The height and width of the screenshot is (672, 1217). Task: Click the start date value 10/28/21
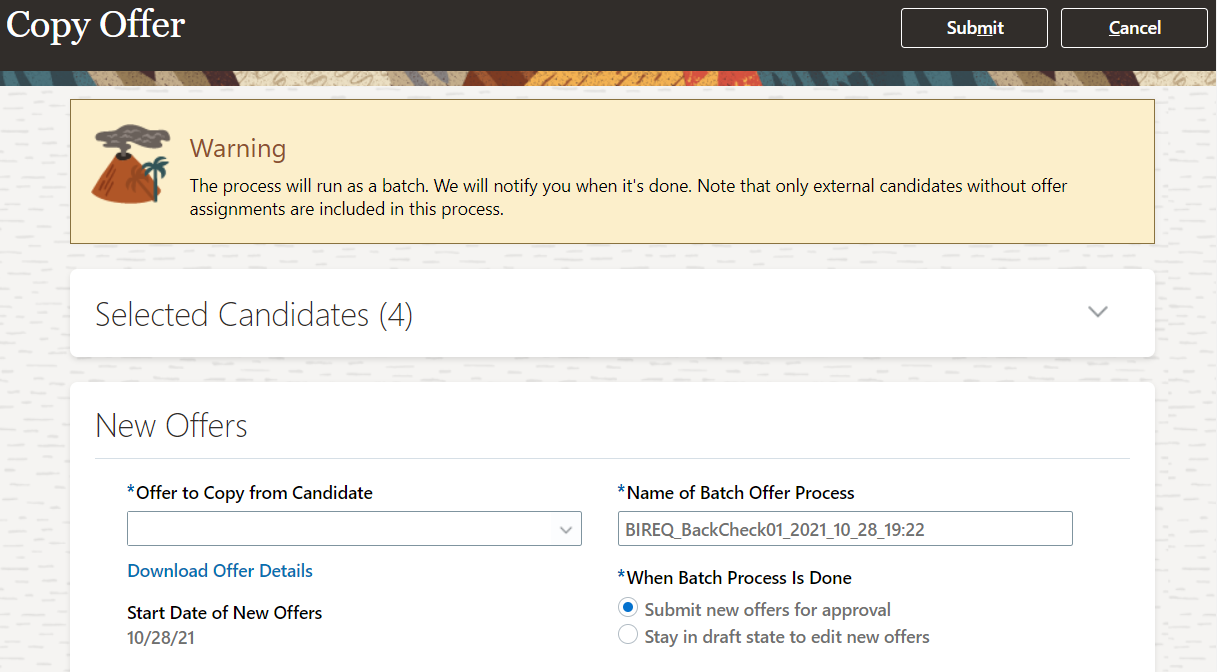[x=161, y=637]
